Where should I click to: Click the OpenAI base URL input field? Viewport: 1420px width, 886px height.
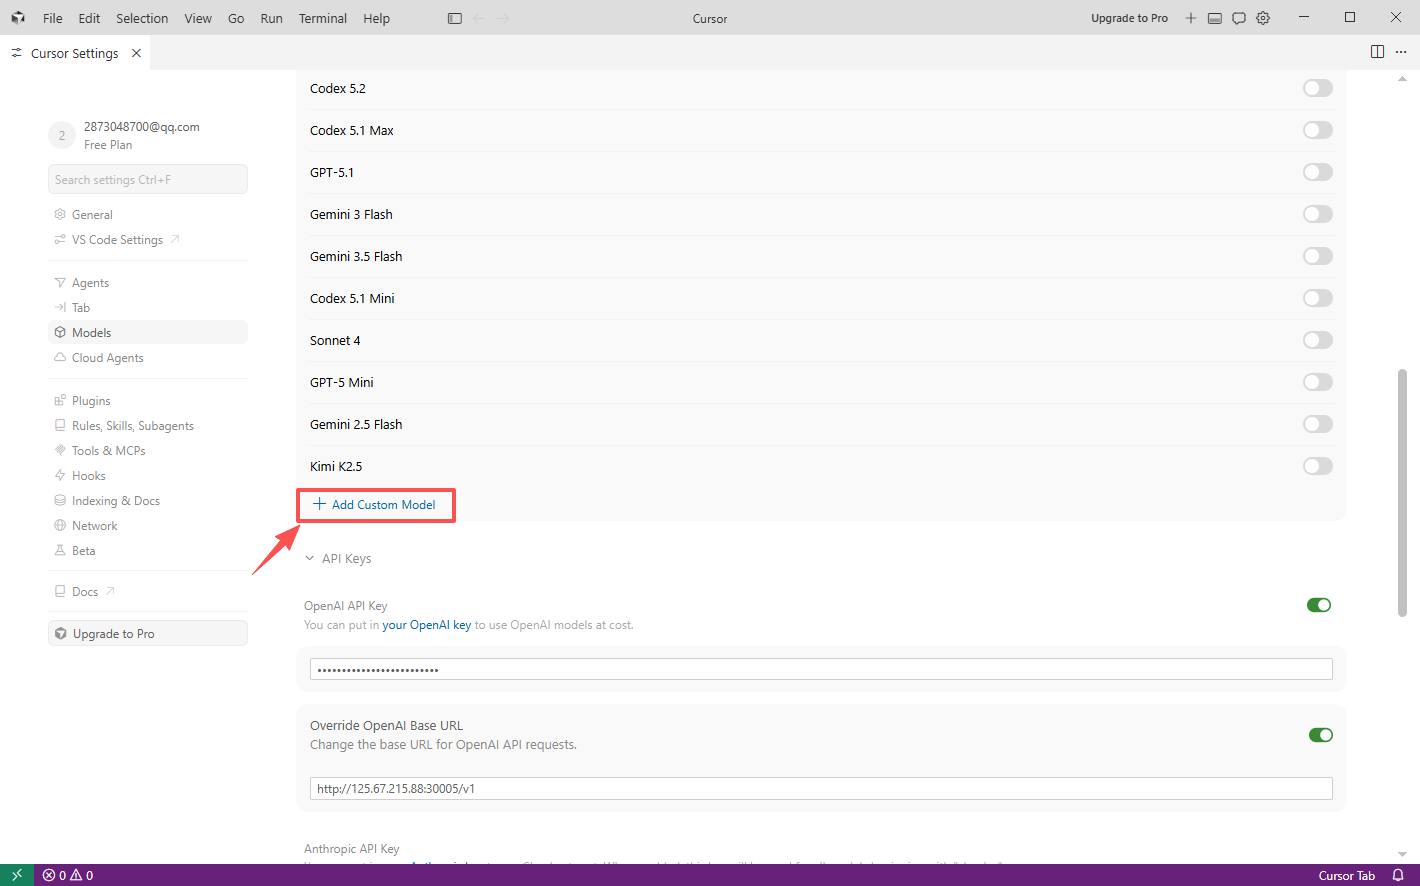pos(821,788)
